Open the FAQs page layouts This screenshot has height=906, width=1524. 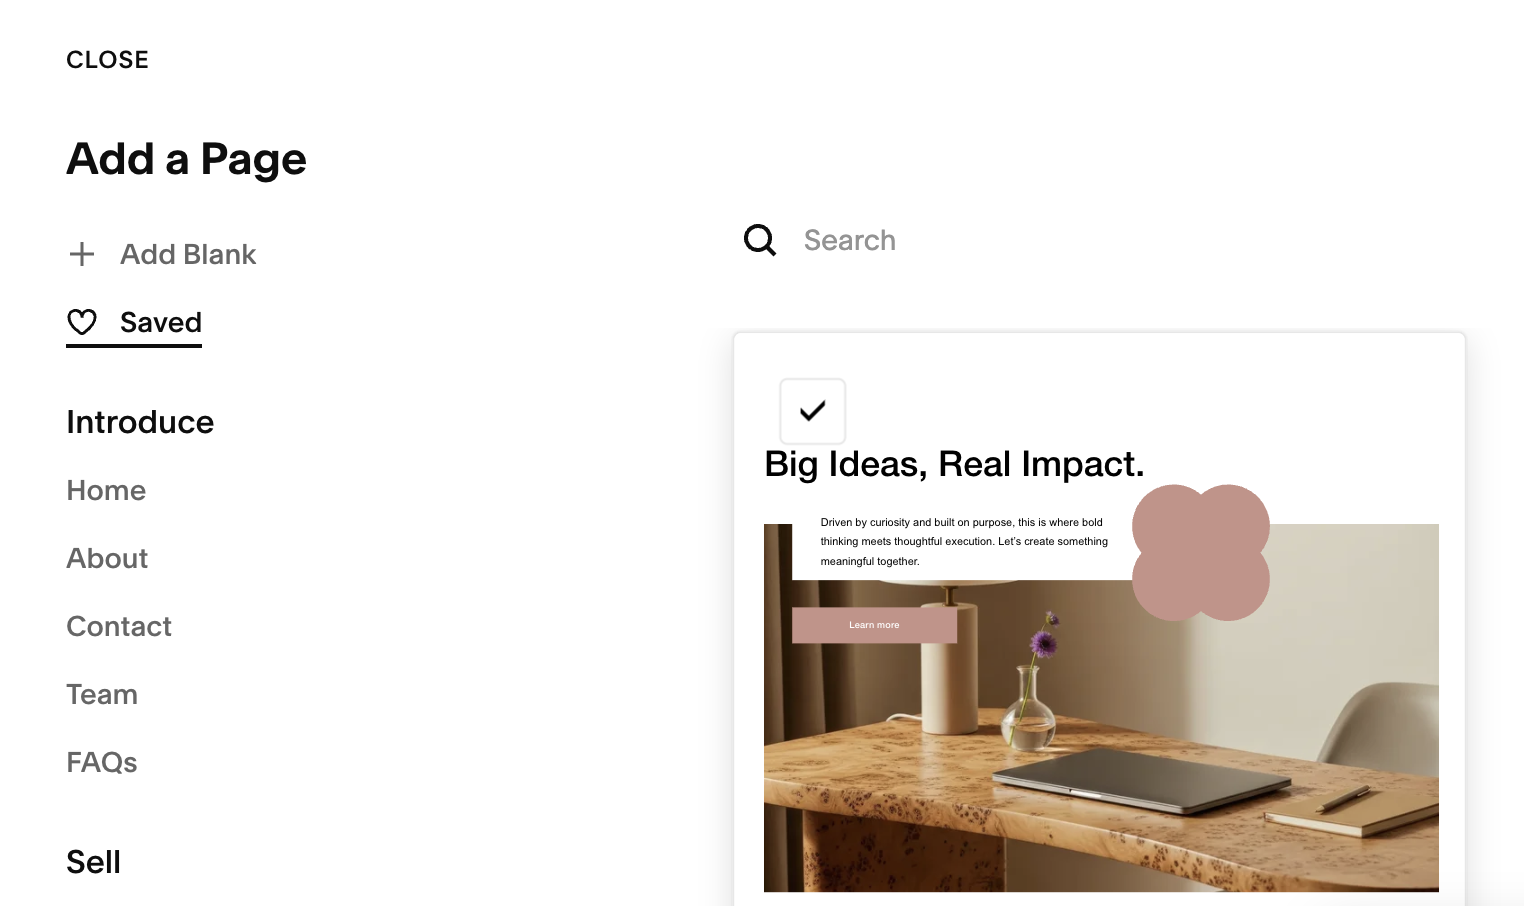click(x=102, y=762)
